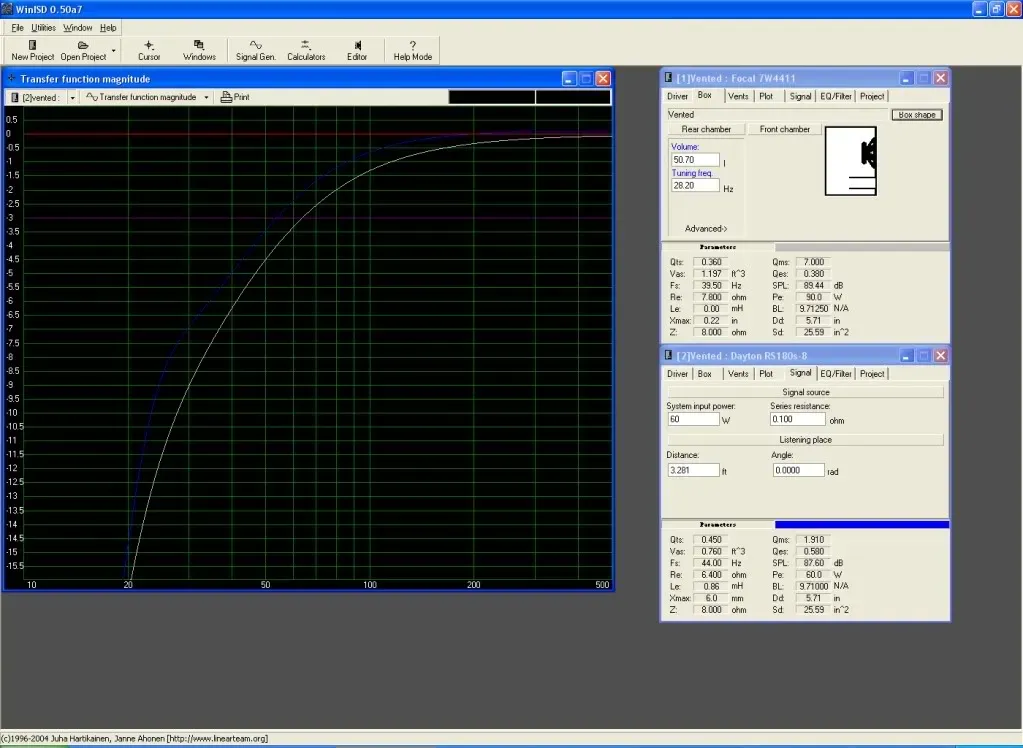Image resolution: width=1023 pixels, height=748 pixels.
Task: Select the Project tab in Dayton RS180s-8 window
Action: click(872, 374)
